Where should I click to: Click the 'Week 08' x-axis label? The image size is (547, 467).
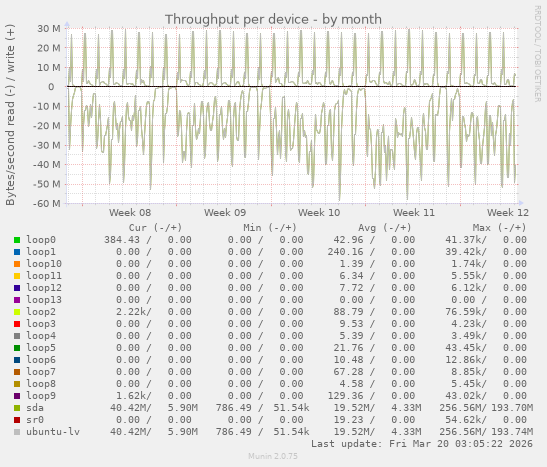(130, 212)
